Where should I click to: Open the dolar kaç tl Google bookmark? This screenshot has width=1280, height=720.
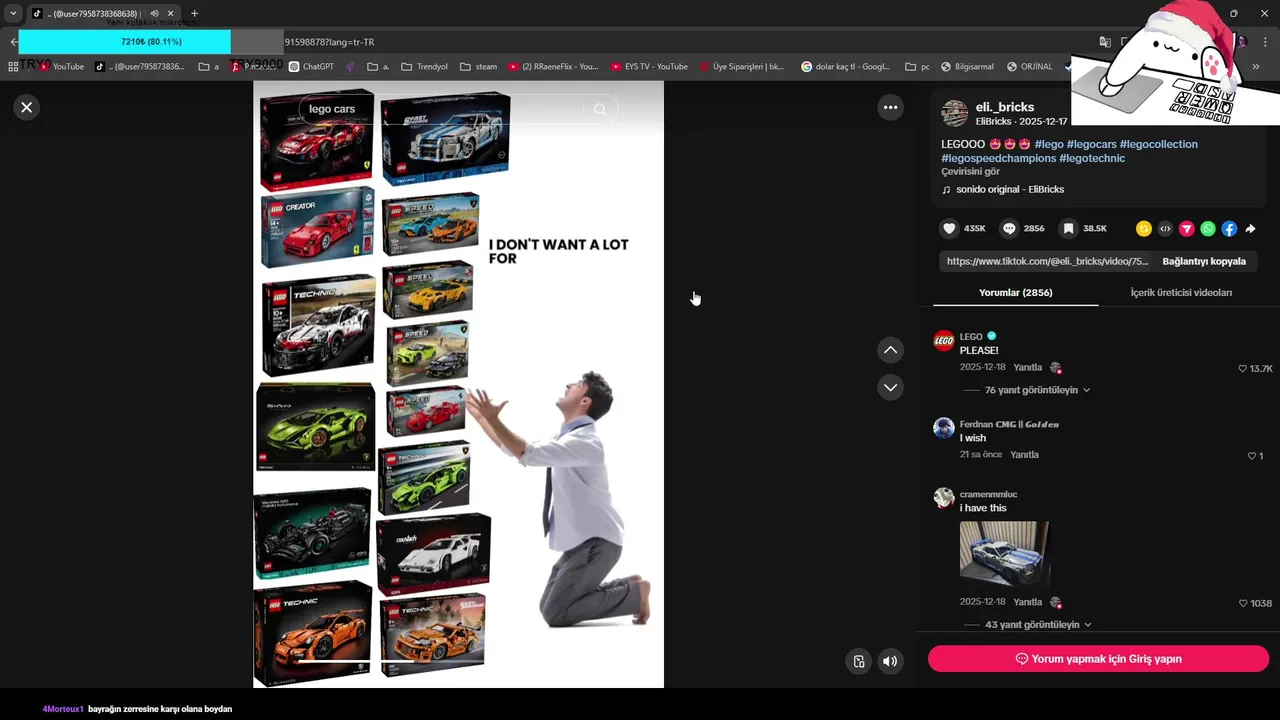coord(845,67)
